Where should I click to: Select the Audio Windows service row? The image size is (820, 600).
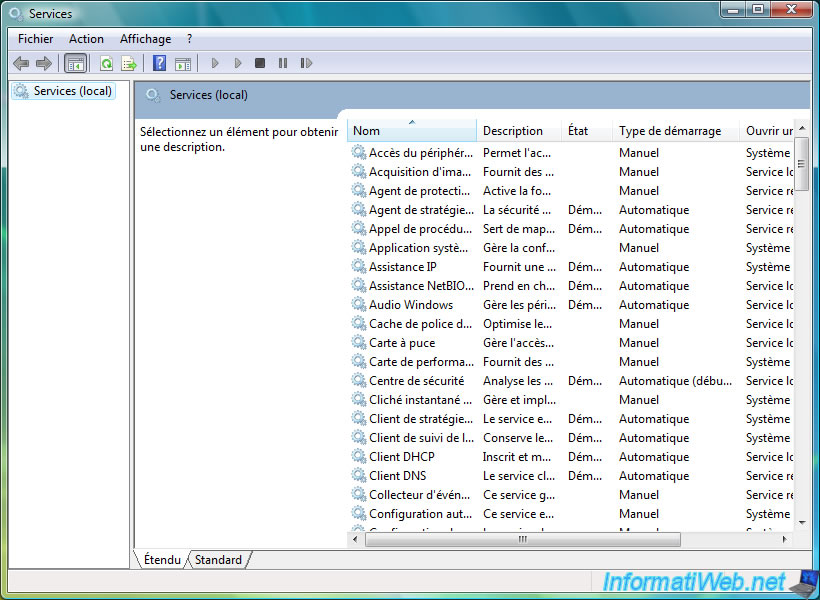click(410, 305)
